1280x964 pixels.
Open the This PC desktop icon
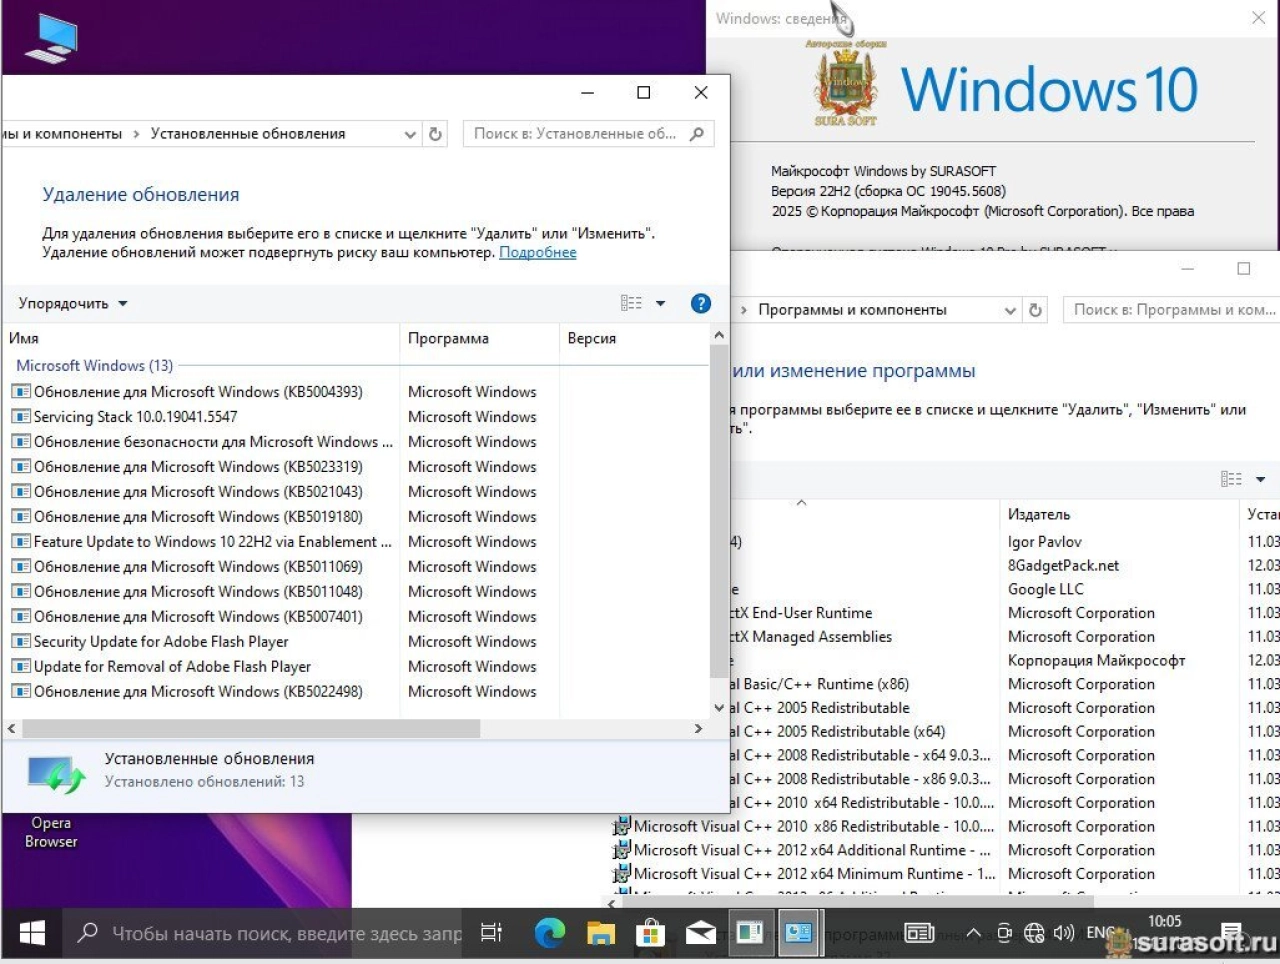(x=51, y=38)
